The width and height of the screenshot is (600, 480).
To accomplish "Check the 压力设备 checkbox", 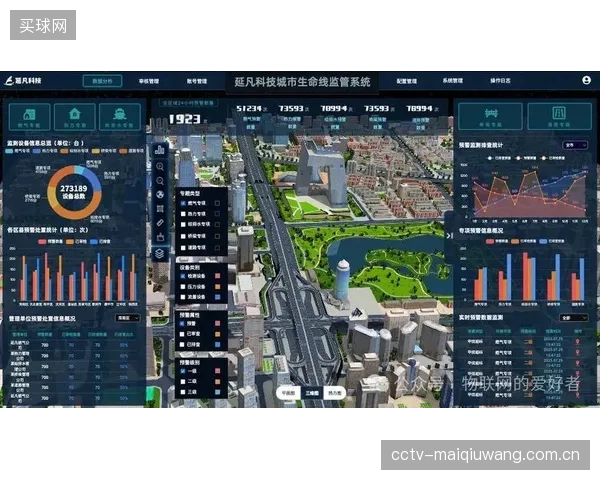I will tap(183, 287).
